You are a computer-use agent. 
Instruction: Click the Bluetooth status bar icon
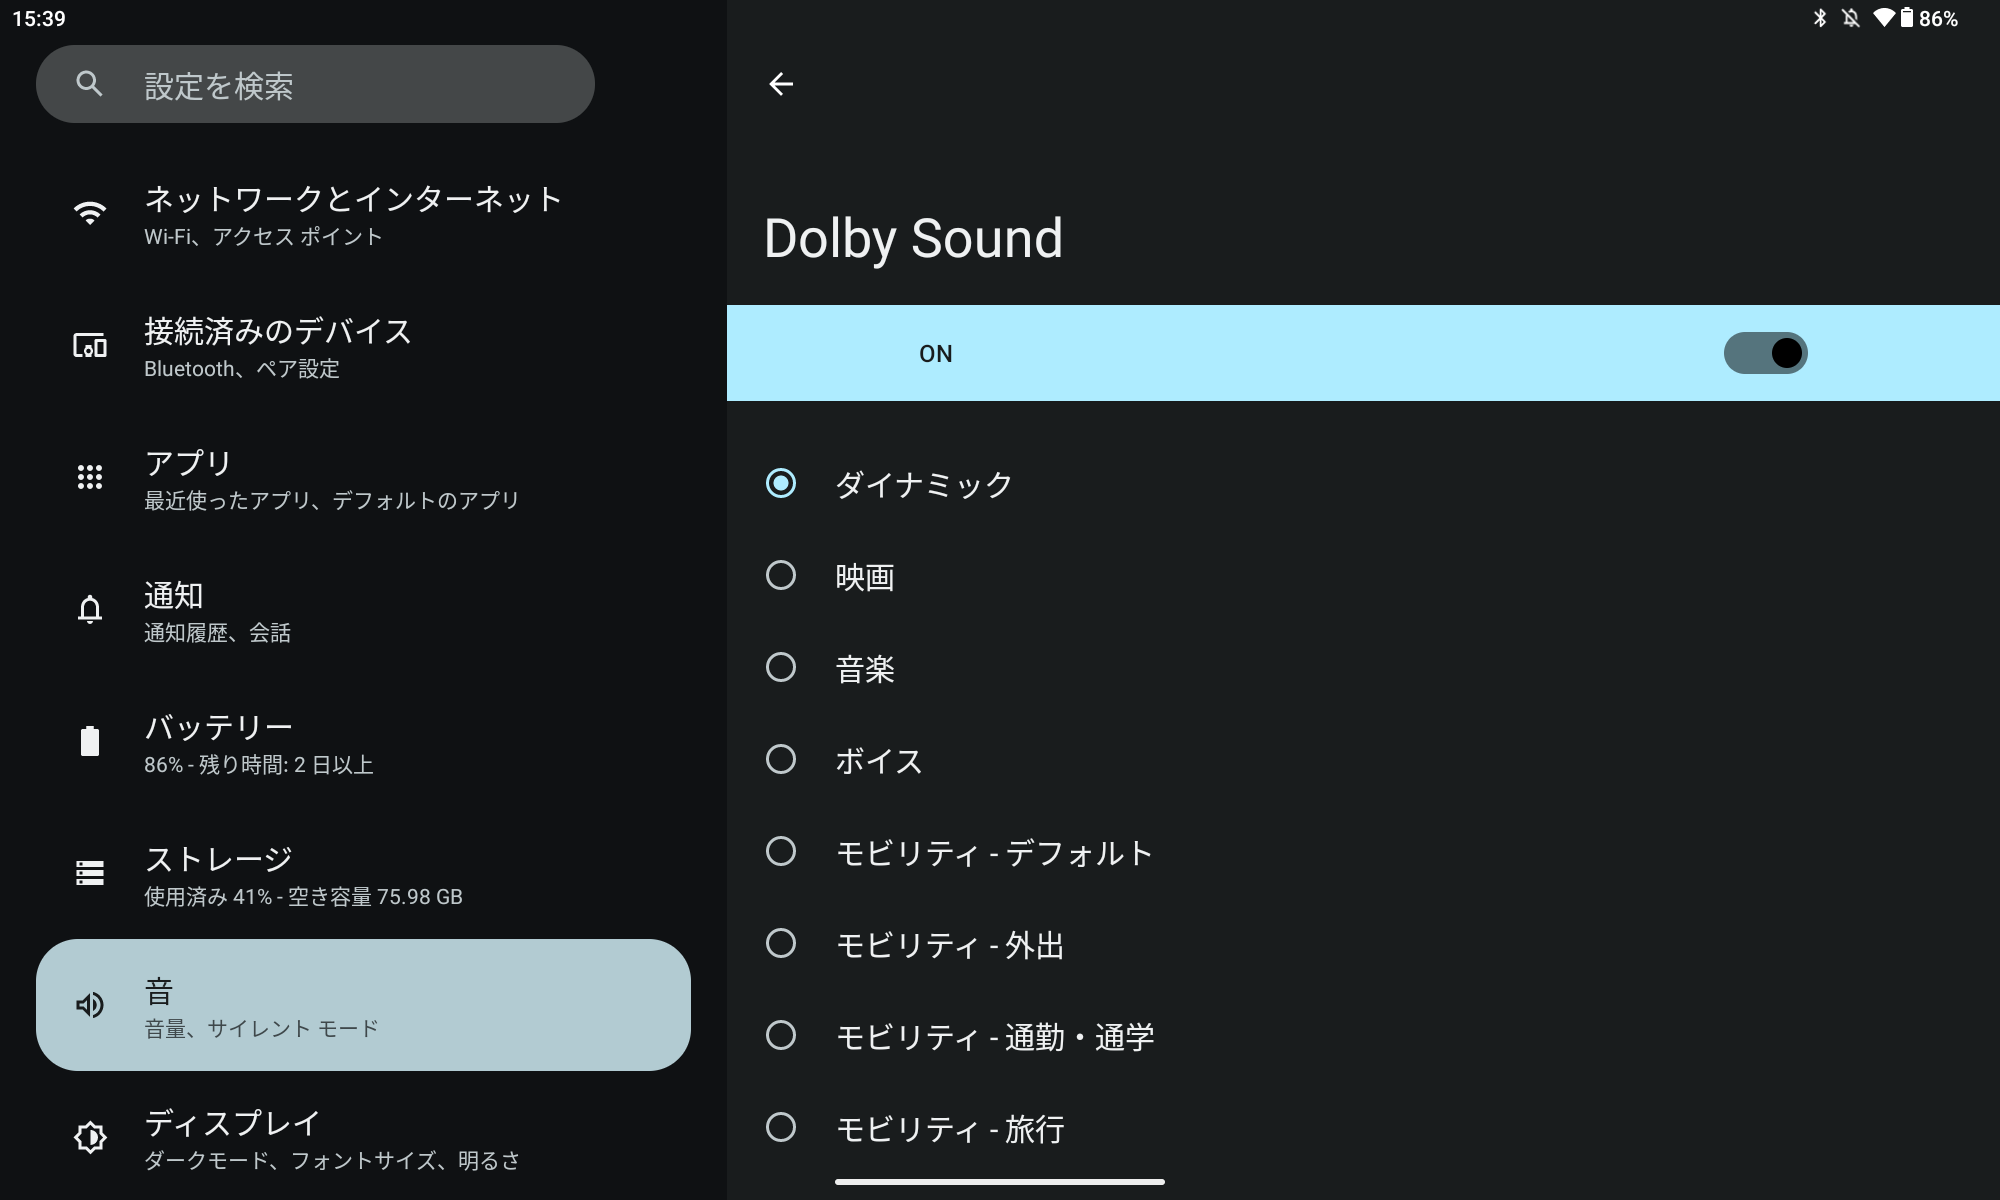1820,18
